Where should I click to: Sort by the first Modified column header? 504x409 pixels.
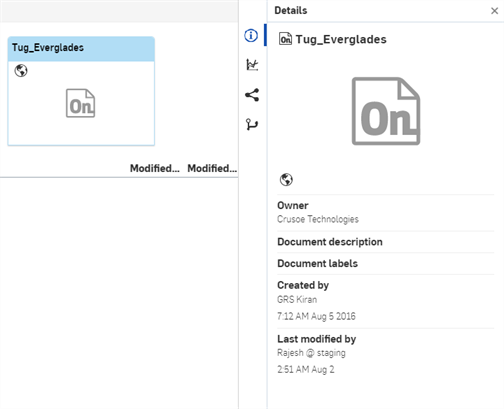pyautogui.click(x=155, y=168)
